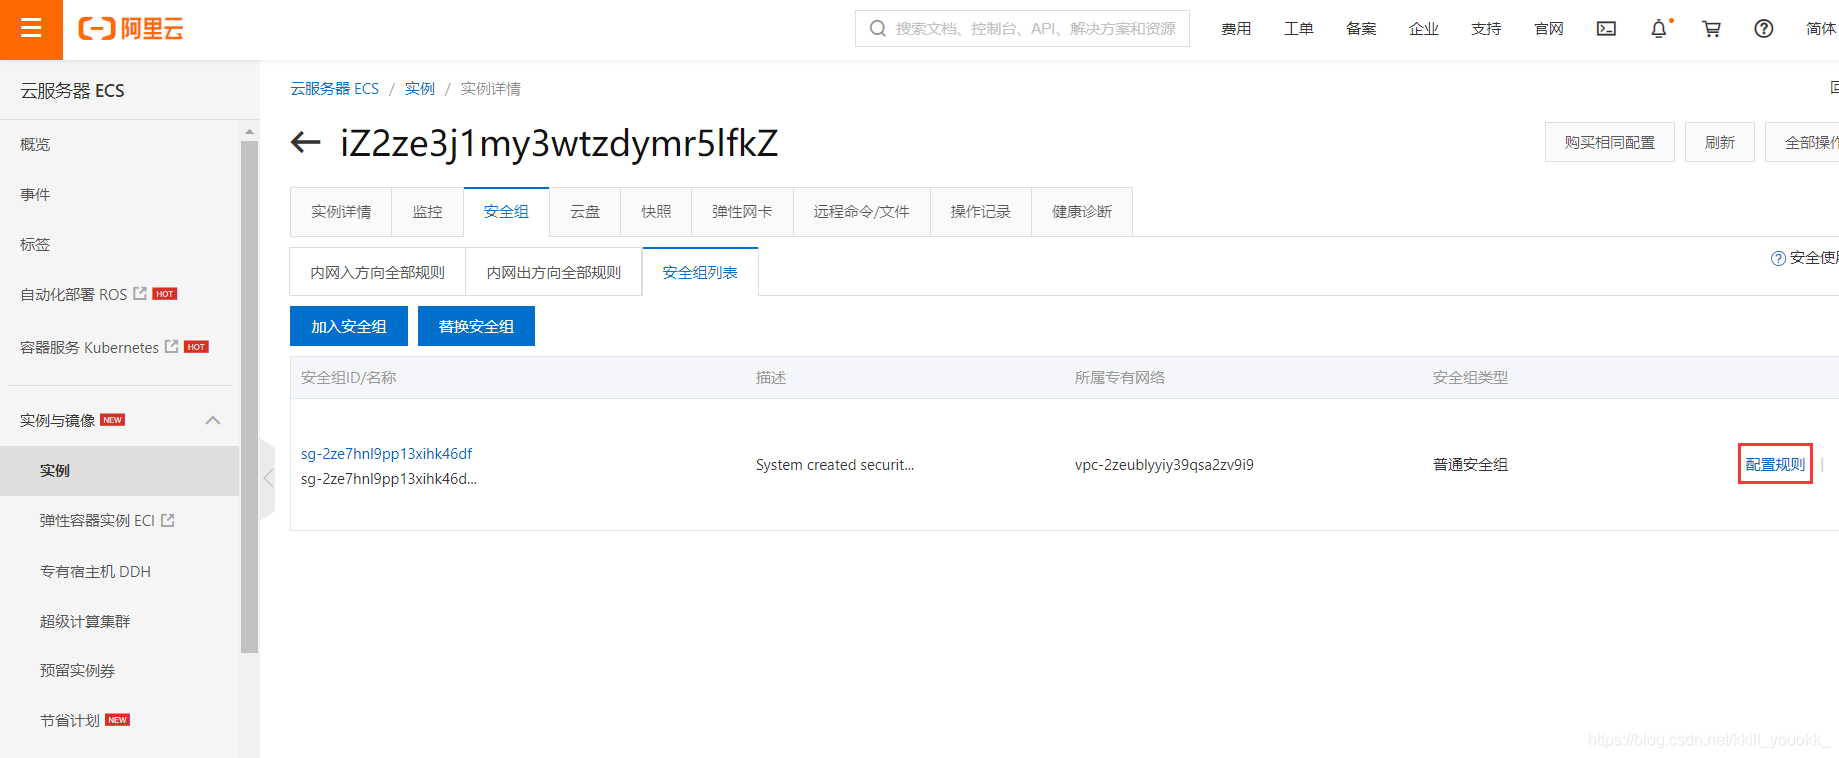
Task: Click the vpc-2zeublyyiy39qsa2zv9i9 network text
Action: (x=1164, y=464)
